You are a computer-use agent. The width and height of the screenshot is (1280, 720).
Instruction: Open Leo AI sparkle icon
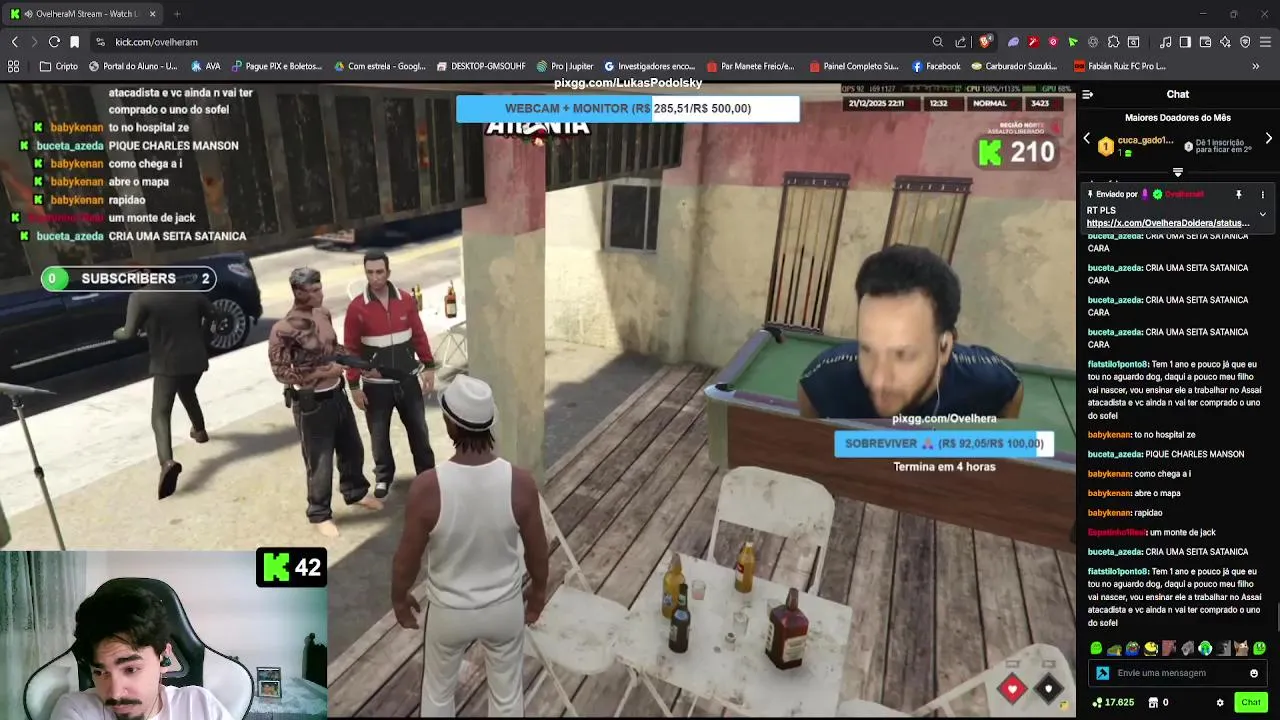click(x=1225, y=42)
